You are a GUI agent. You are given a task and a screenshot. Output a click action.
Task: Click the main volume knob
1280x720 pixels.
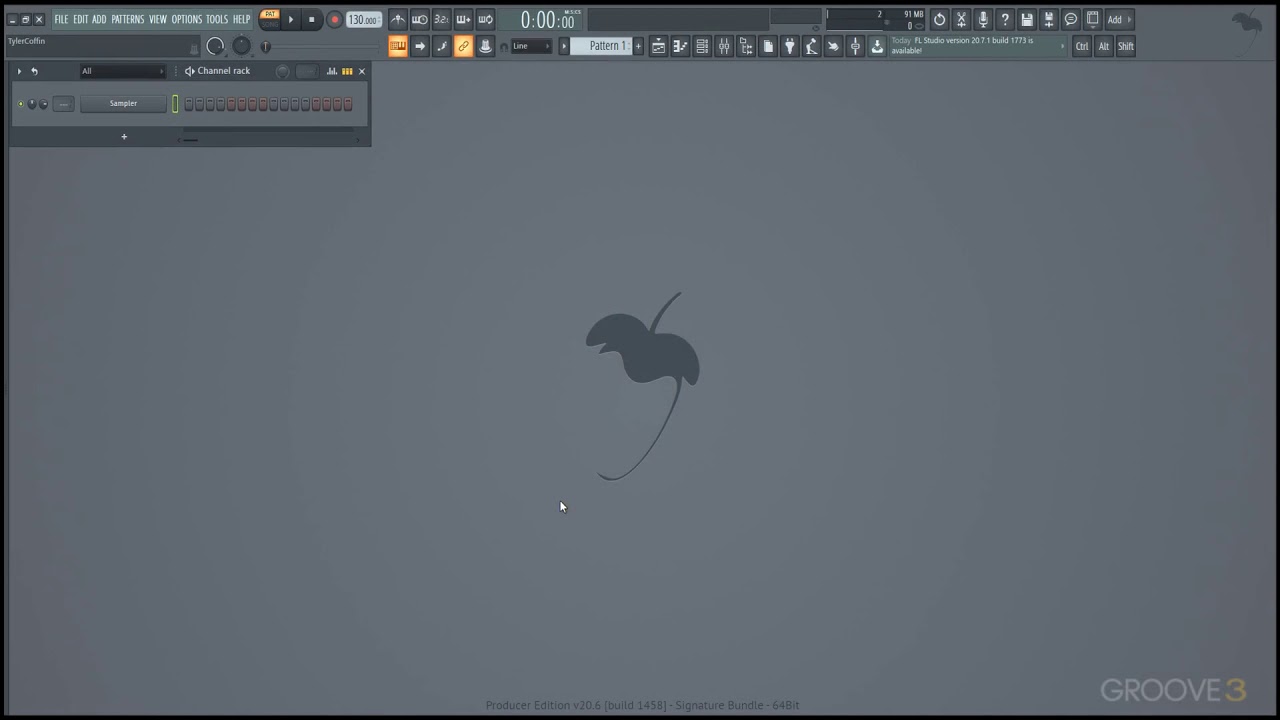(x=215, y=46)
